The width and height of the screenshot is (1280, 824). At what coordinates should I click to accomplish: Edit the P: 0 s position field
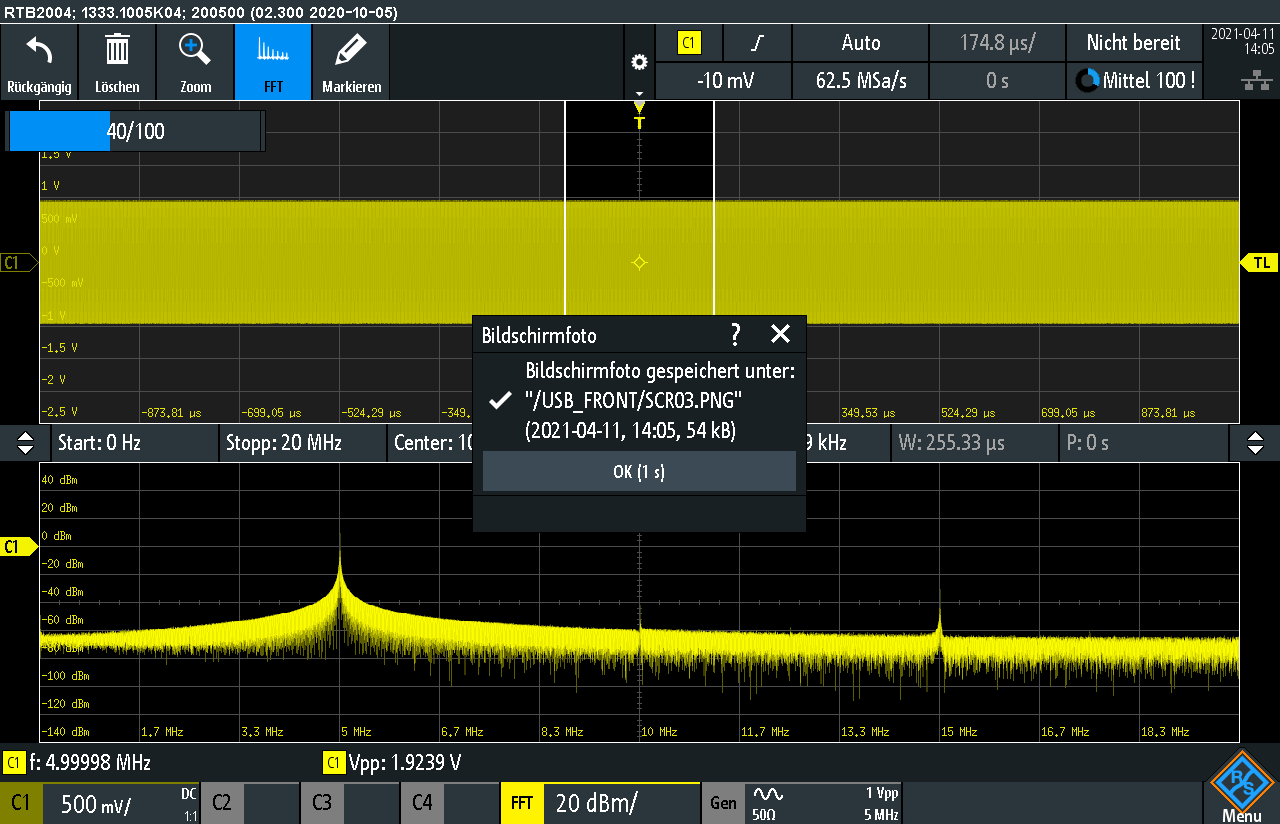(x=1142, y=443)
